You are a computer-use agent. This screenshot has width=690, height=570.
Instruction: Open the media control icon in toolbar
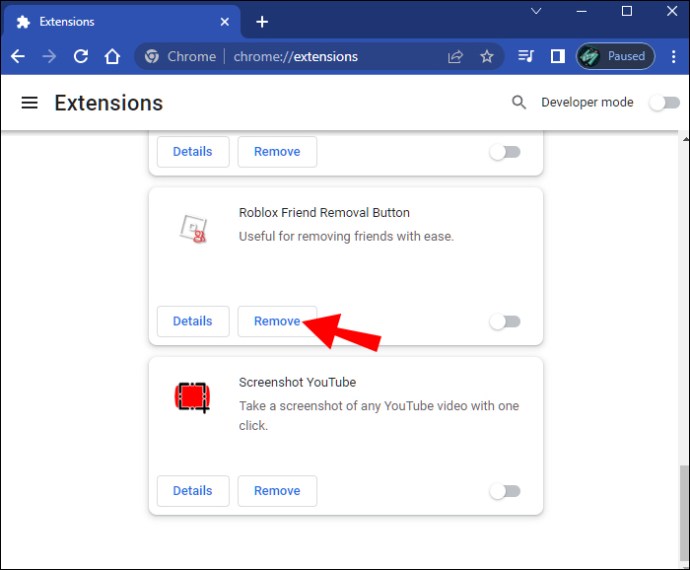526,56
